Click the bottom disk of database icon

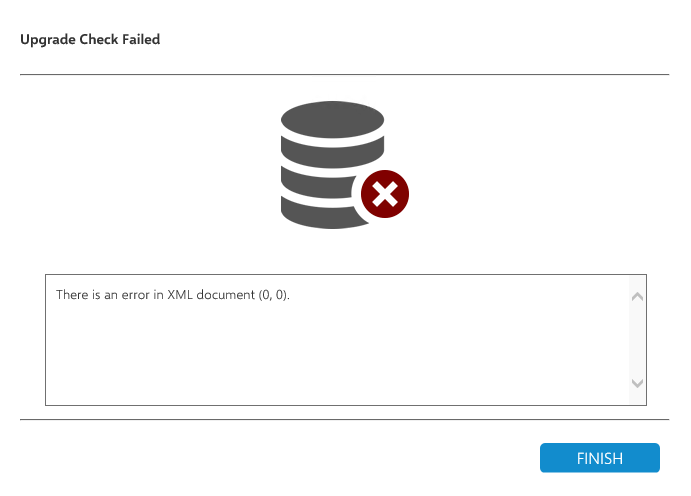pyautogui.click(x=318, y=212)
